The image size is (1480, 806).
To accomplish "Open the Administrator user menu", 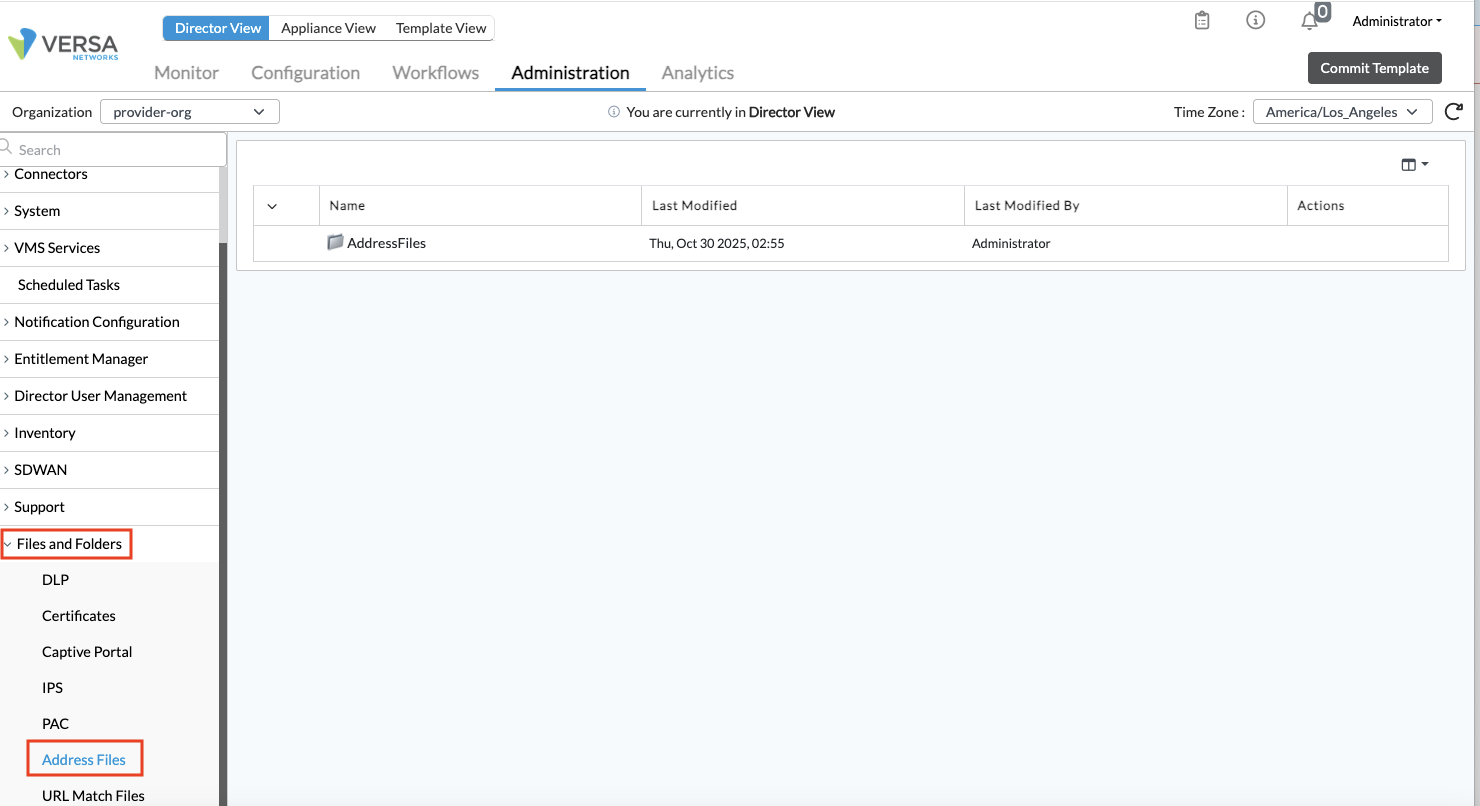I will [1396, 22].
